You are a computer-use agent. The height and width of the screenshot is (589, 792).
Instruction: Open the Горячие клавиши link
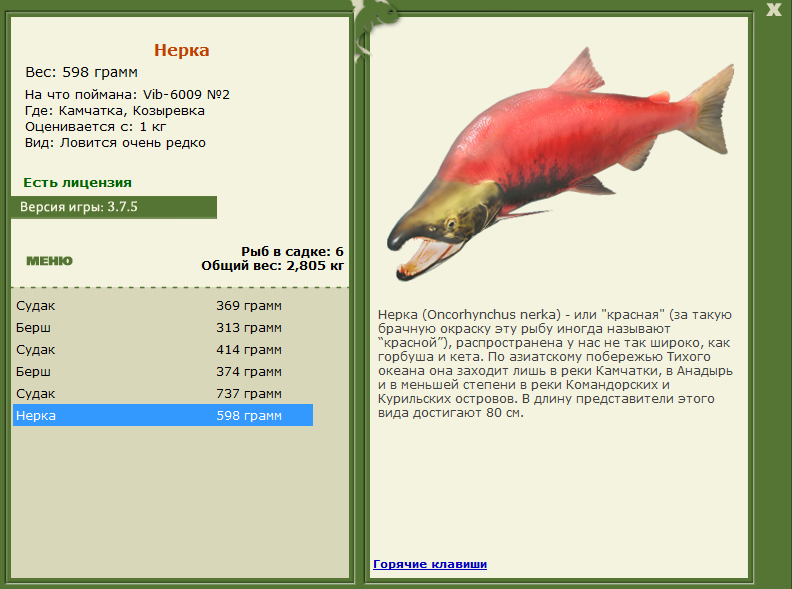(430, 564)
